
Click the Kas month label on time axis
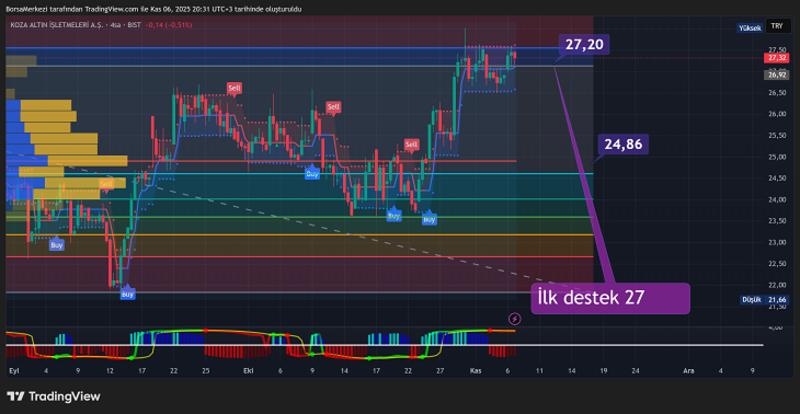point(475,370)
